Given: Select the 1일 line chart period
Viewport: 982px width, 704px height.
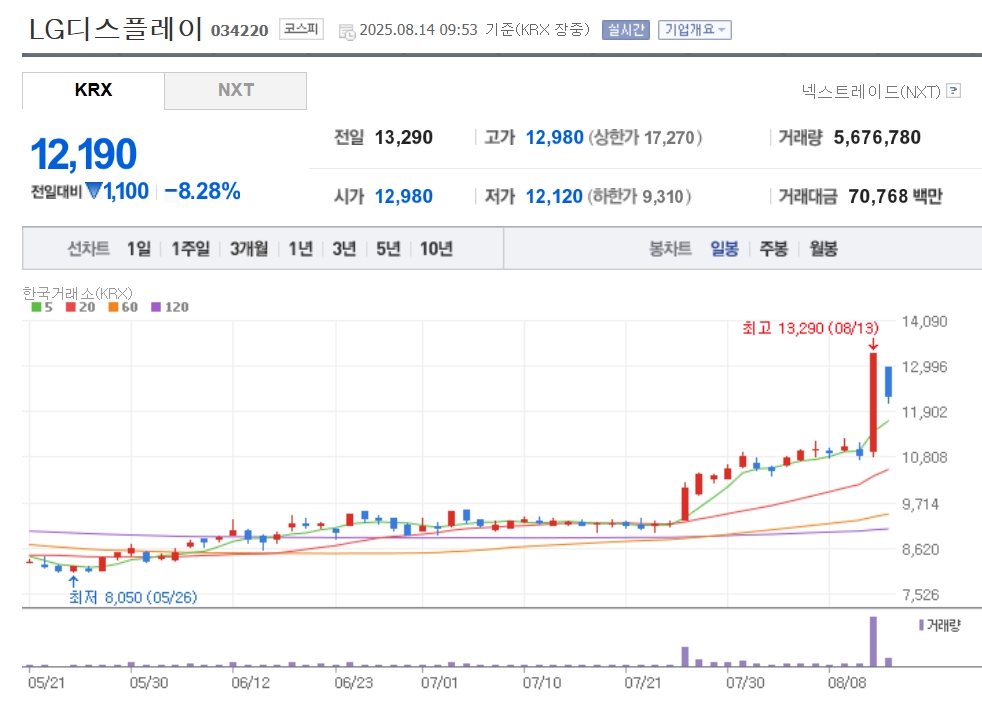Looking at the screenshot, I should 139,249.
